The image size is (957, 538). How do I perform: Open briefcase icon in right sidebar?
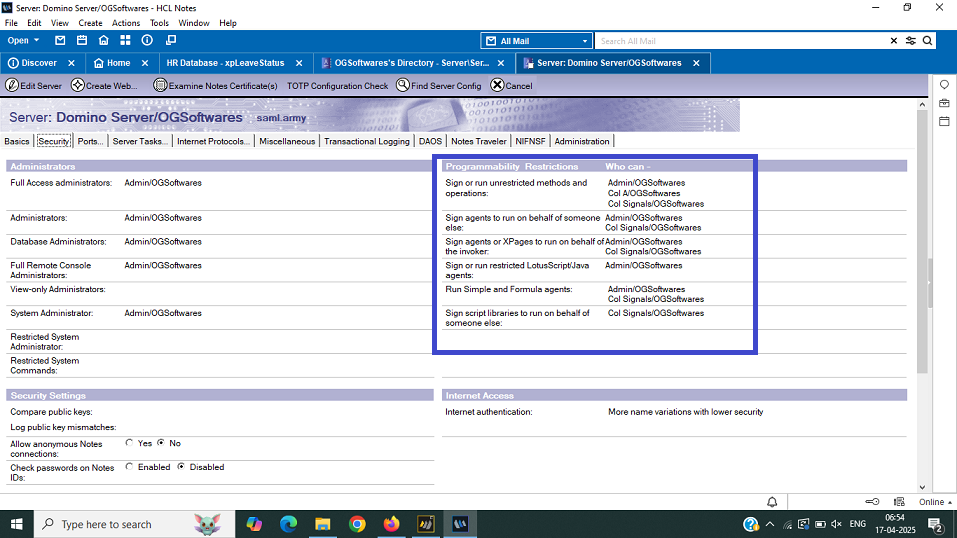tap(944, 103)
